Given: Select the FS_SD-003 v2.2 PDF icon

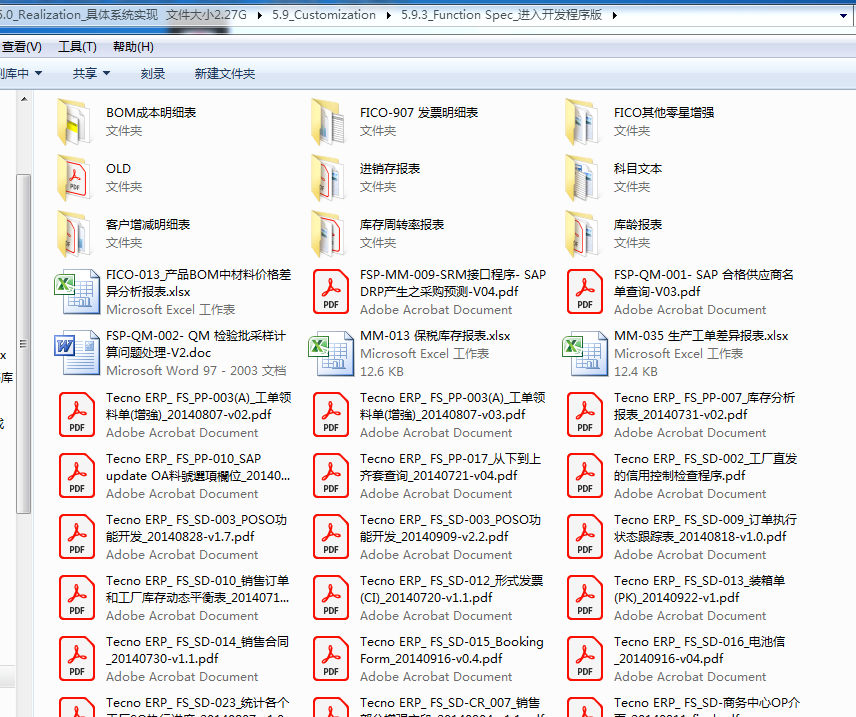Looking at the screenshot, I should coord(331,537).
